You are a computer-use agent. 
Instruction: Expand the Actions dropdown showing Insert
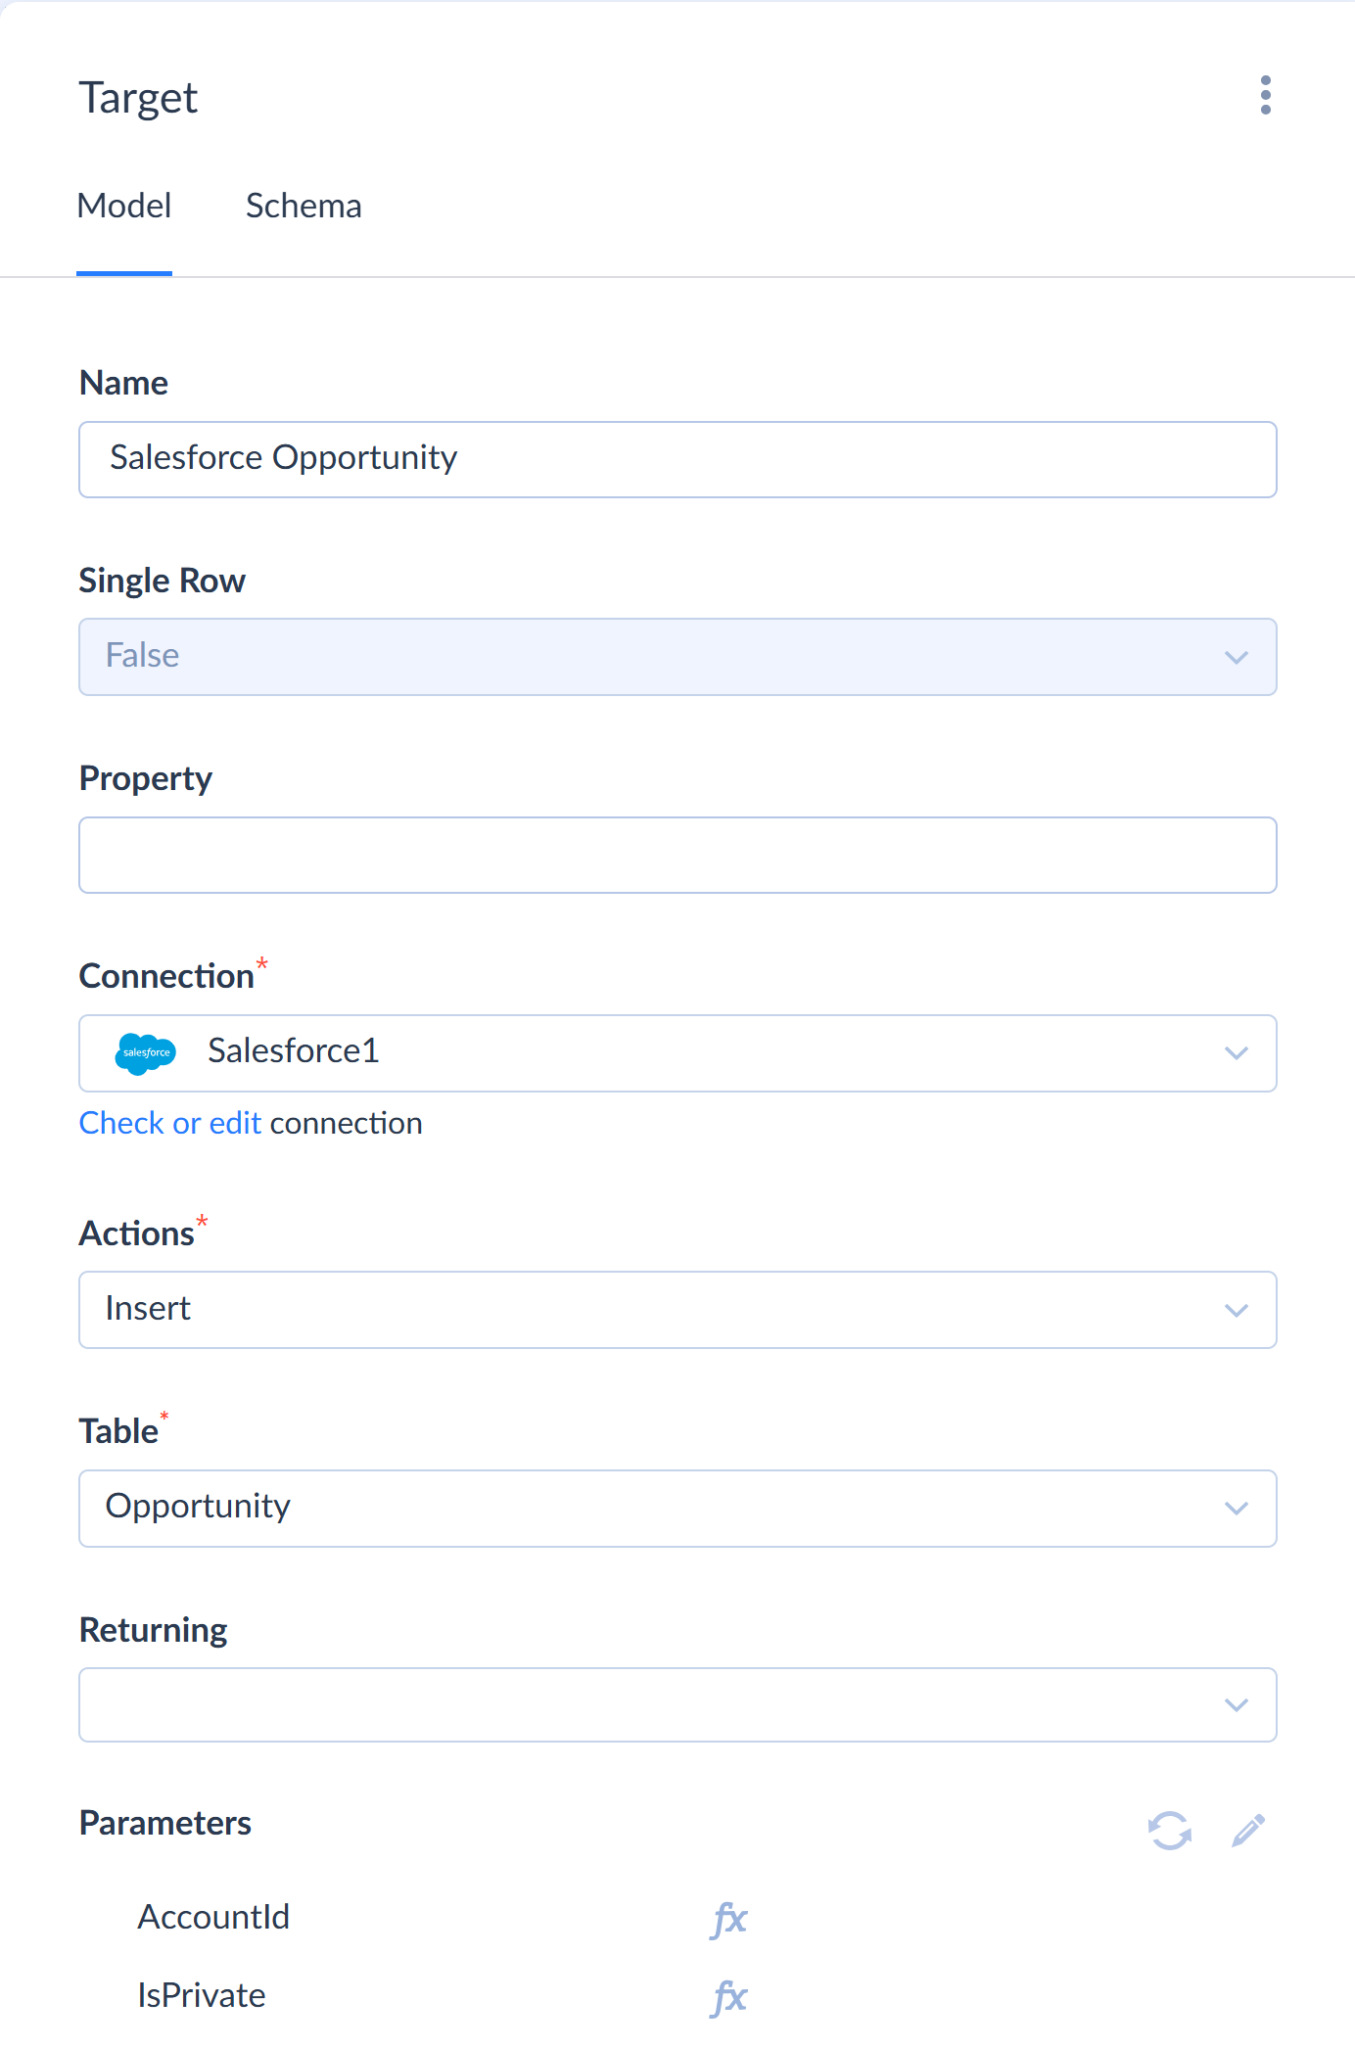pos(677,1310)
